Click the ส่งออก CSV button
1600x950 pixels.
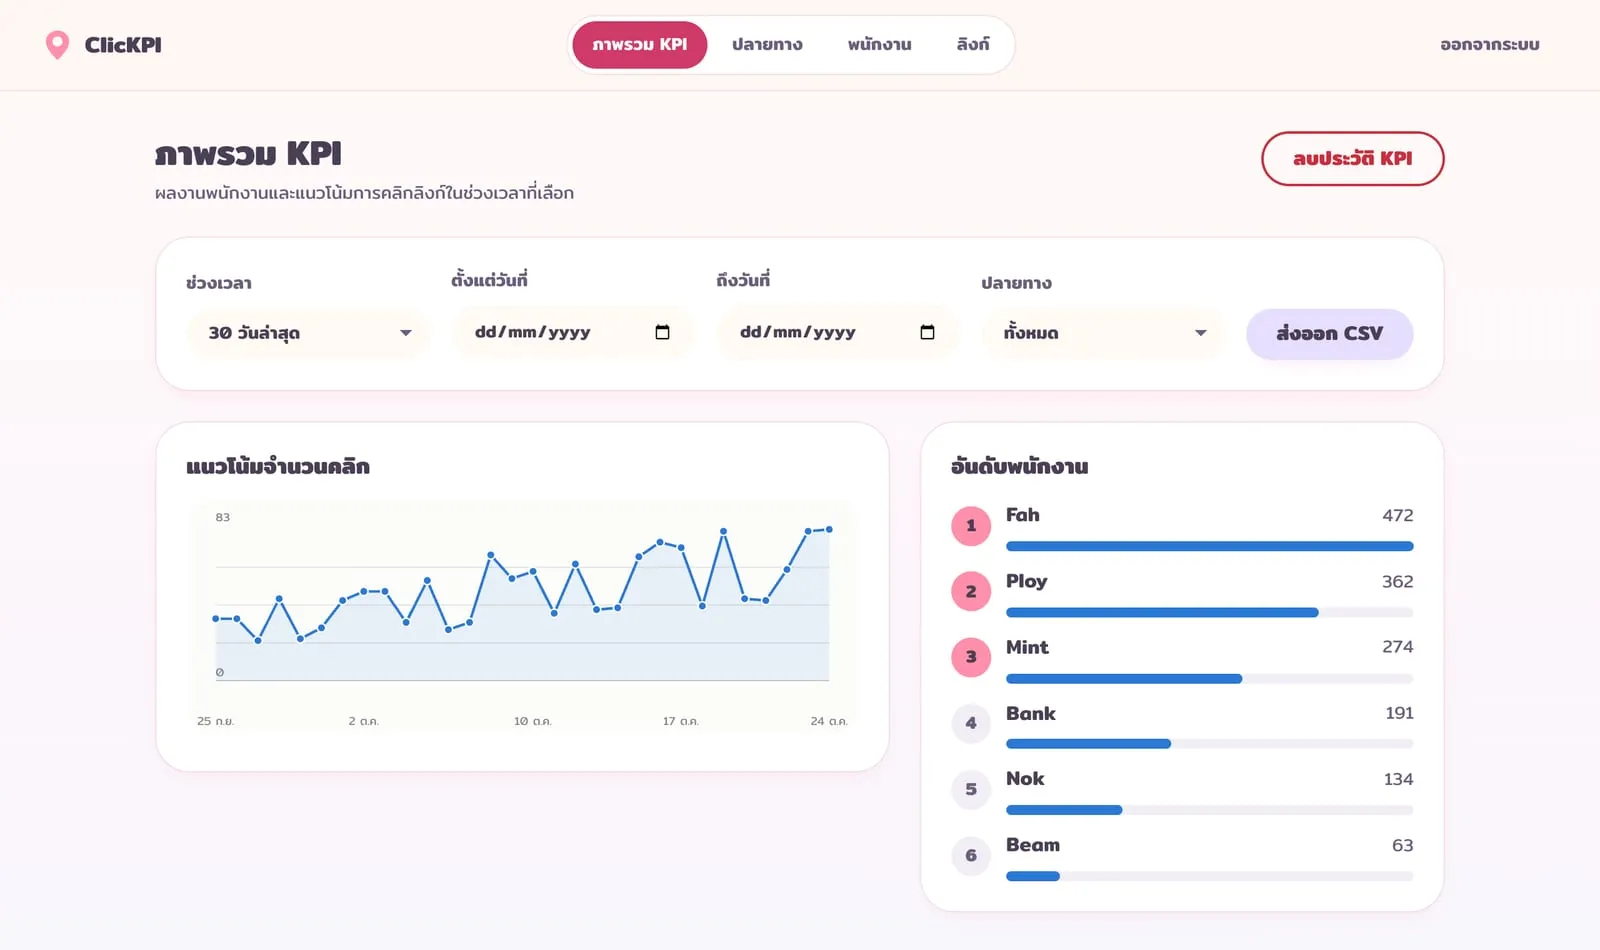(1330, 334)
